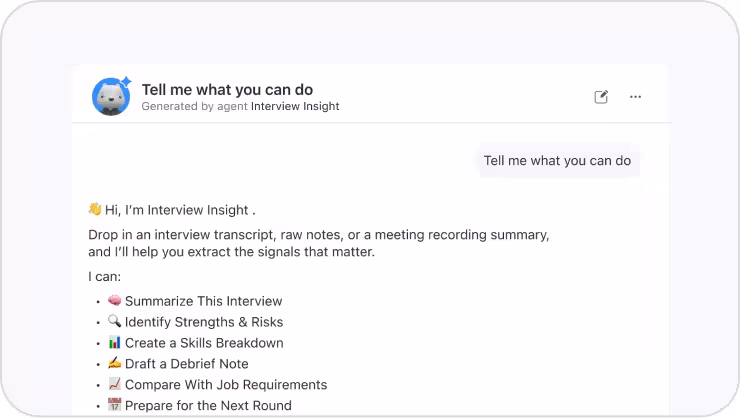The width and height of the screenshot is (740, 418).
Task: Click the magnifying glass emoji icon
Action: click(x=114, y=321)
